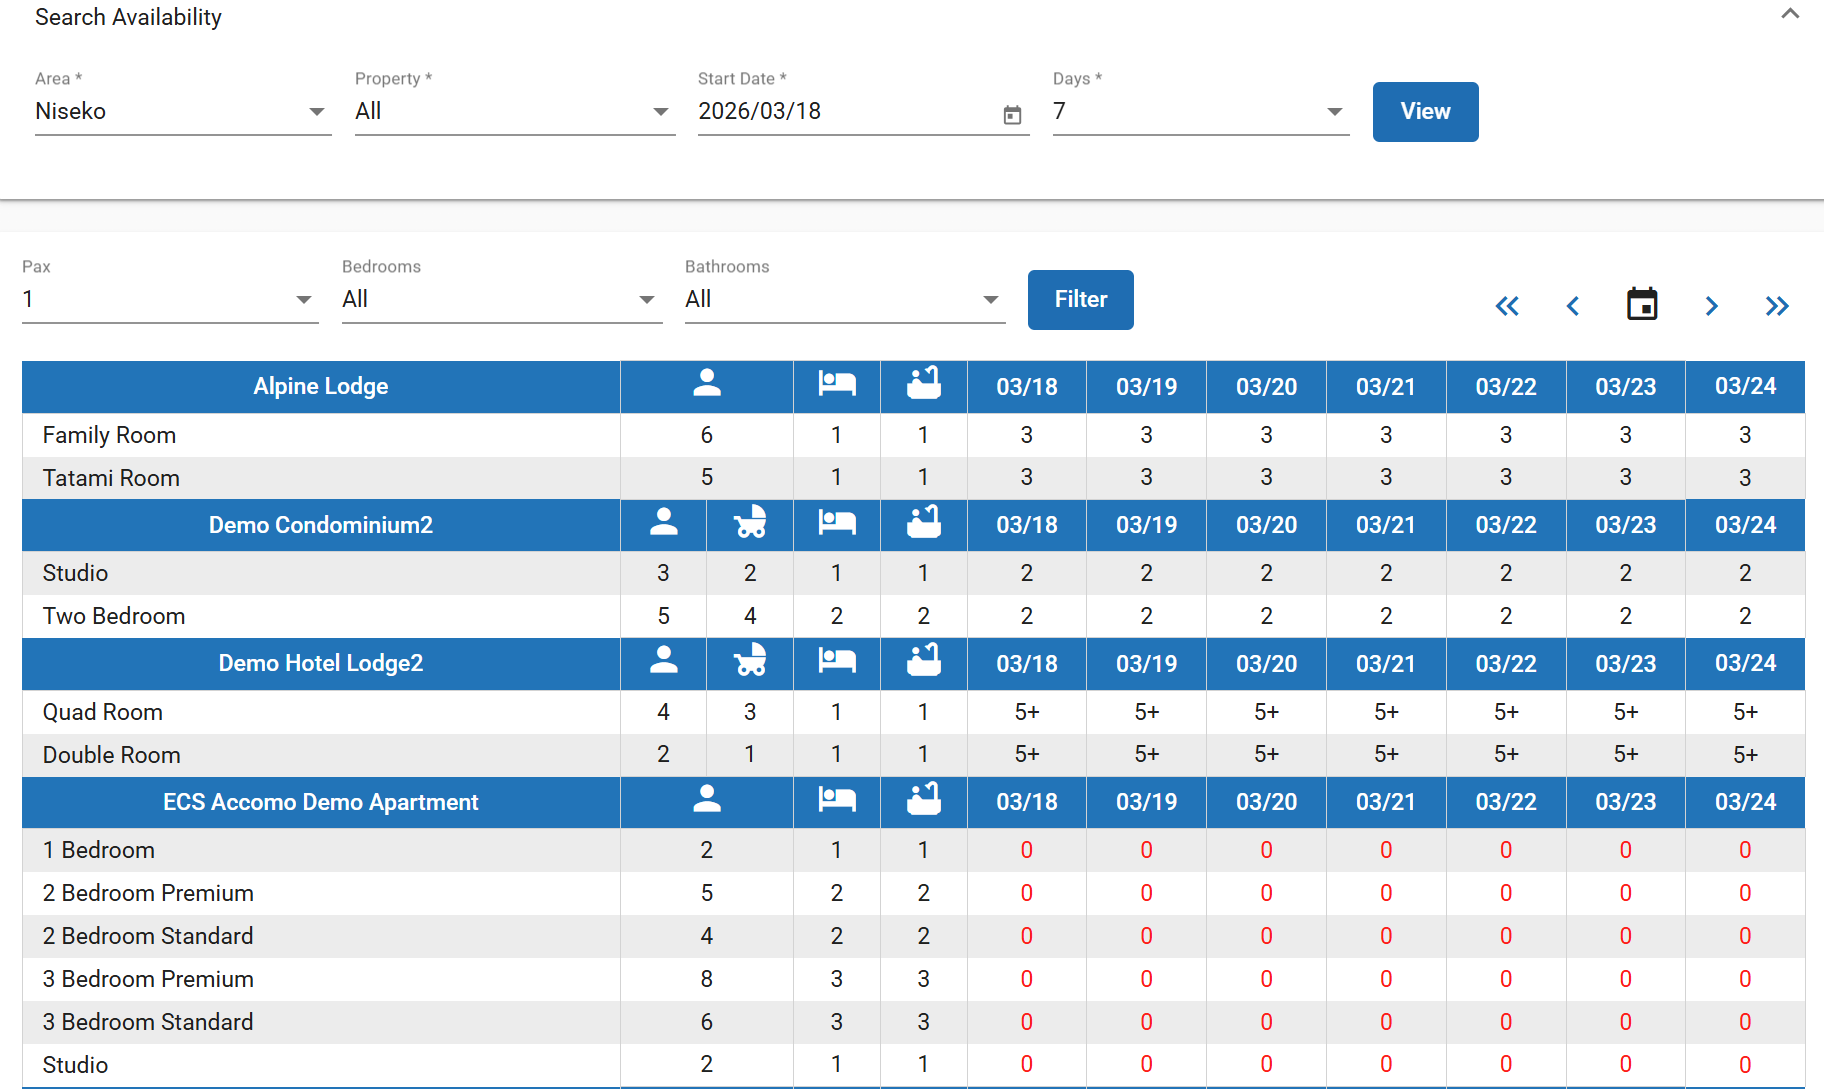Screen dimensions: 1824x1089
Task: Click the Start Date input field
Action: (845, 111)
